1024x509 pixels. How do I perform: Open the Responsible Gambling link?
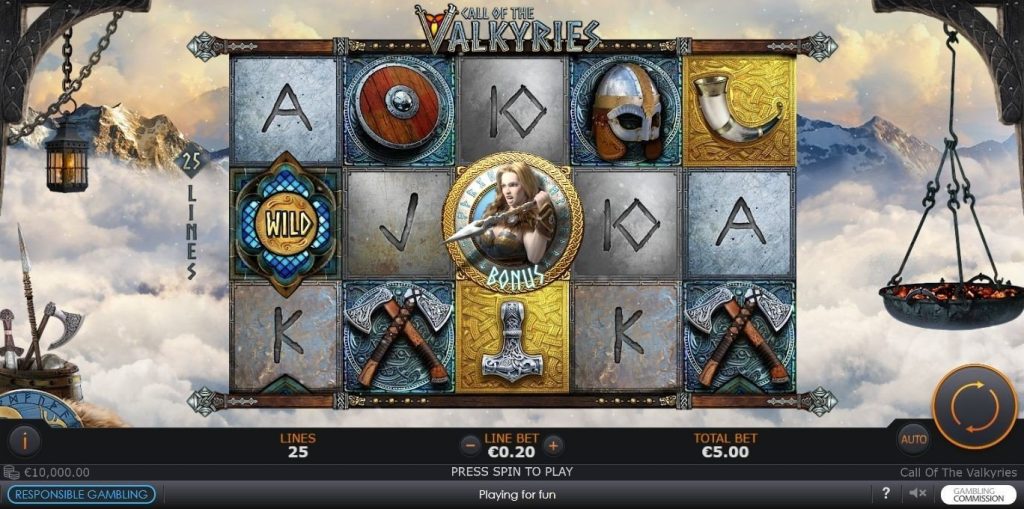coord(81,495)
